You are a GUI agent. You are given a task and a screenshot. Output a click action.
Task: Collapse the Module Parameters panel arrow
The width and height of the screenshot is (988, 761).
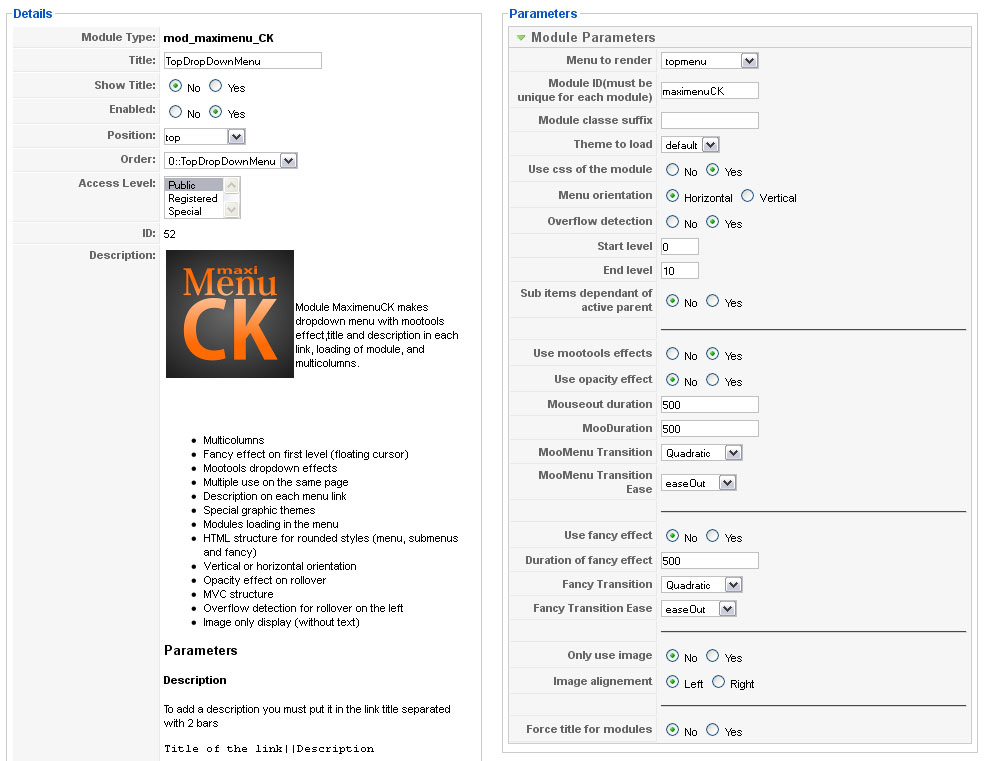[x=520, y=38]
